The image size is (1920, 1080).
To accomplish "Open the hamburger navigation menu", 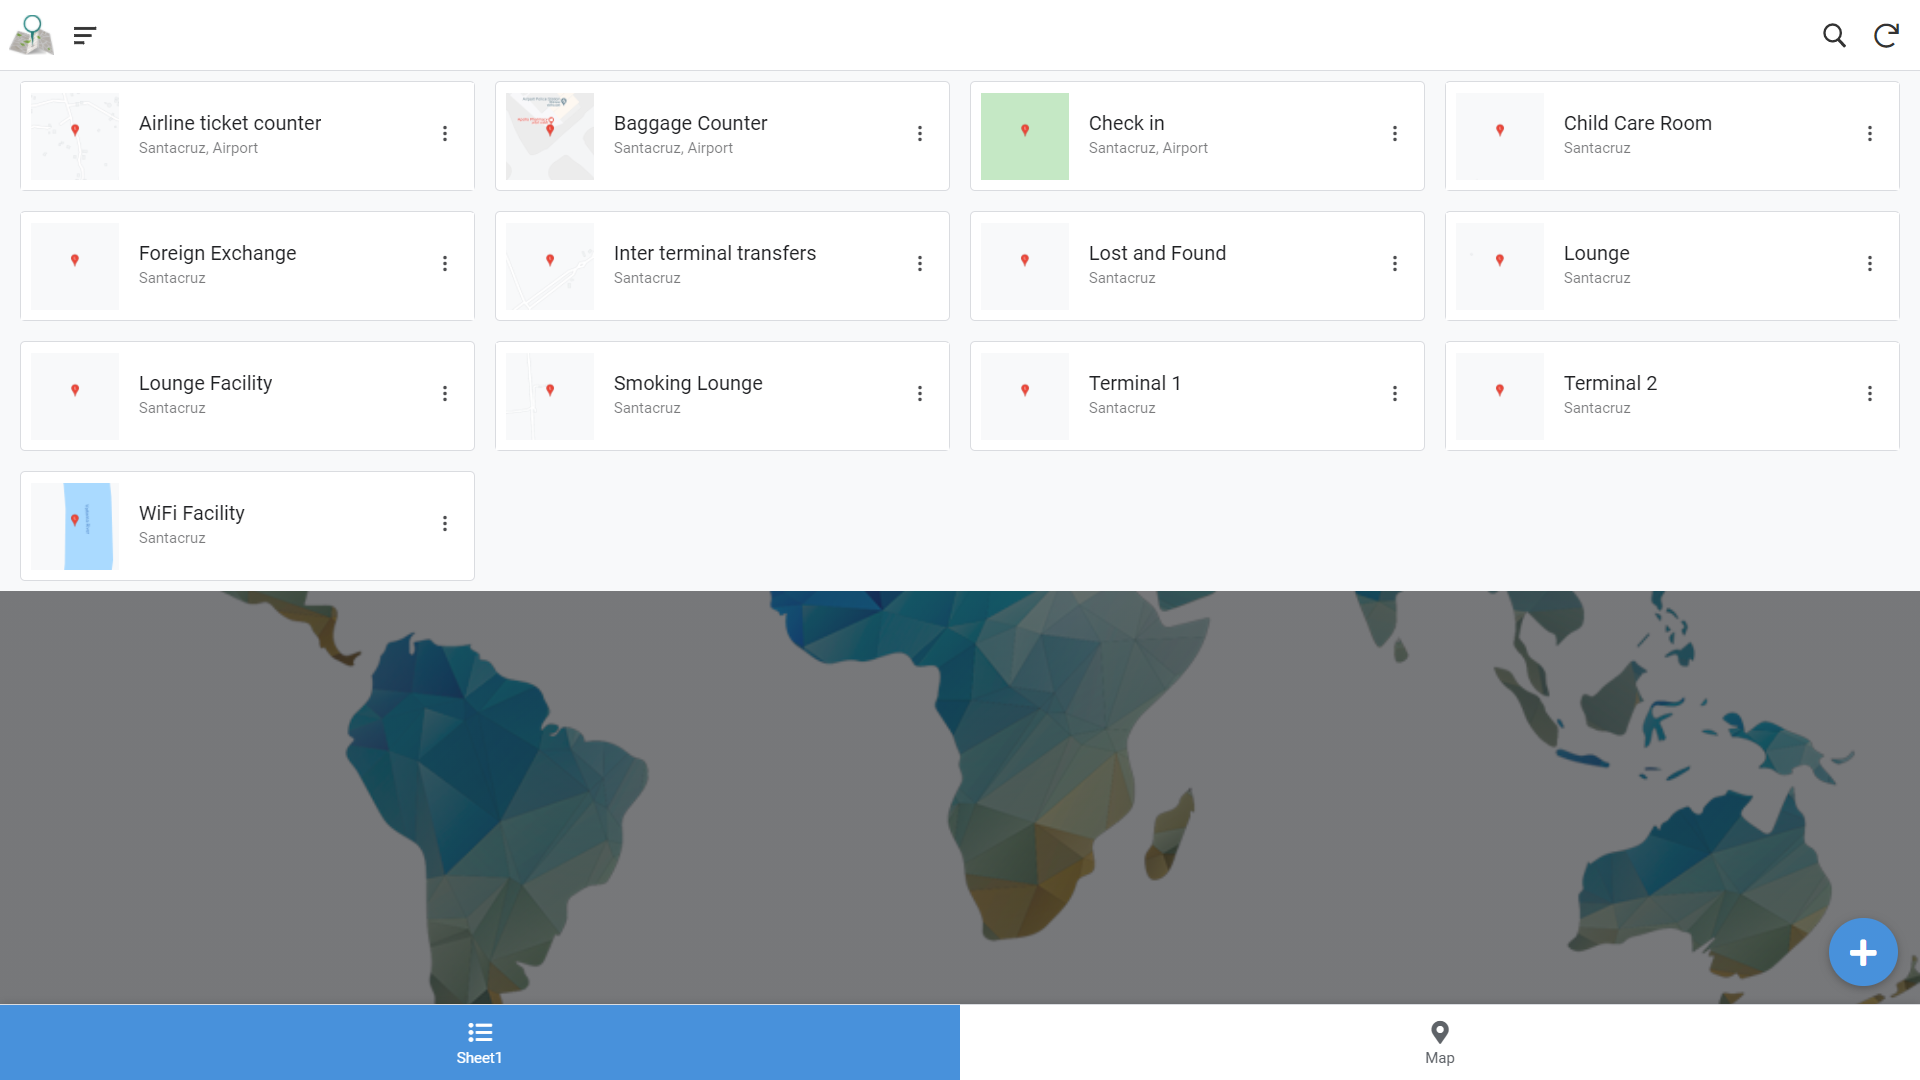I will pos(85,36).
